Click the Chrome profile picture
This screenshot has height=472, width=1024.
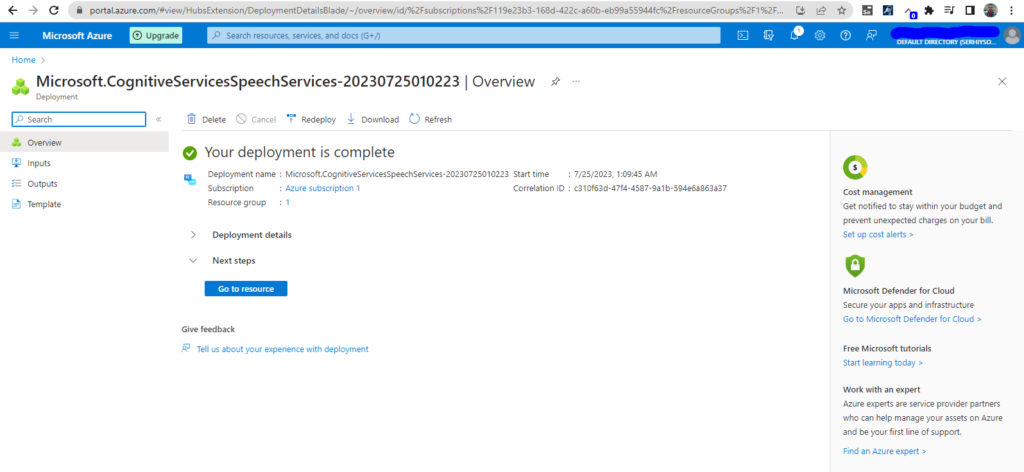[991, 10]
